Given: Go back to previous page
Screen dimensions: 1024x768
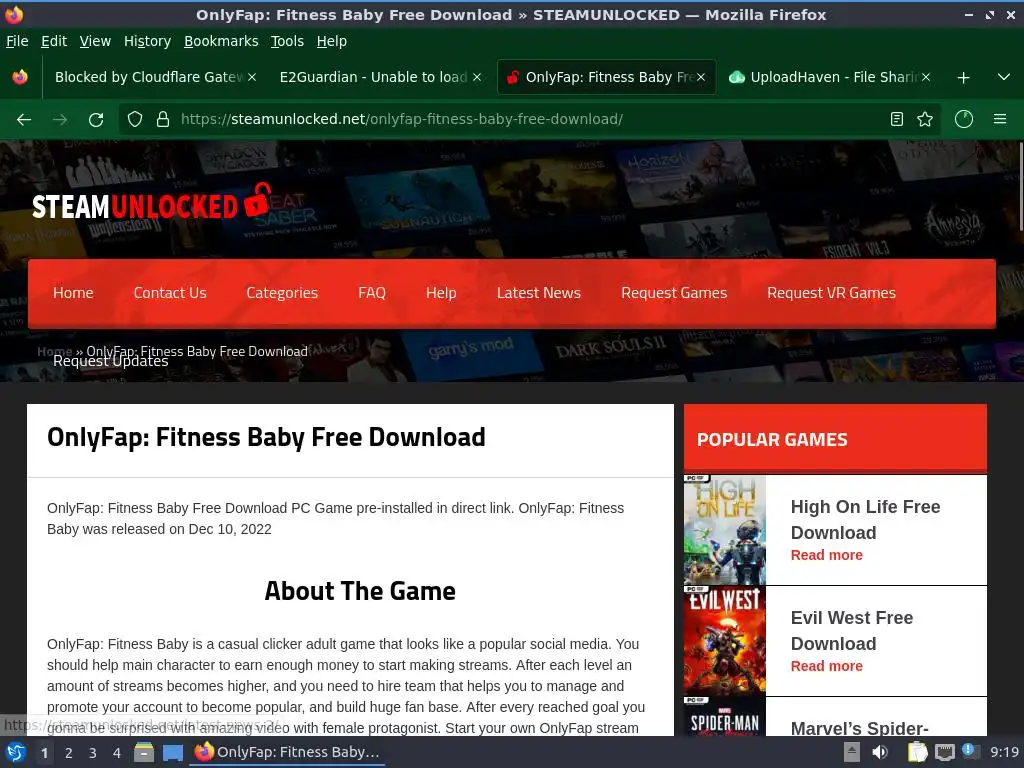Looking at the screenshot, I should [24, 120].
